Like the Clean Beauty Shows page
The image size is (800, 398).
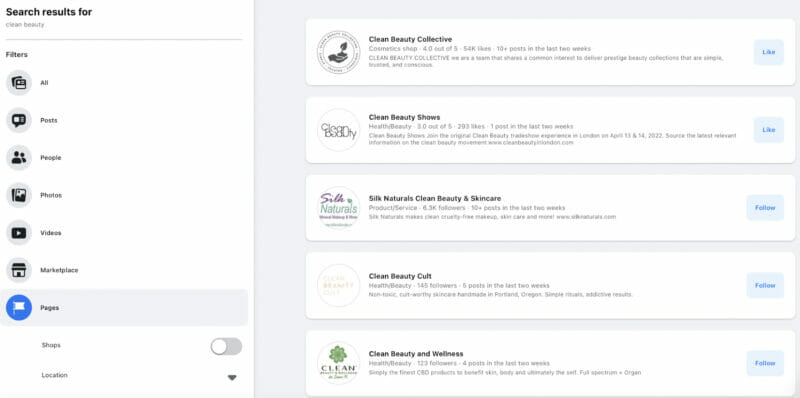[x=768, y=130]
